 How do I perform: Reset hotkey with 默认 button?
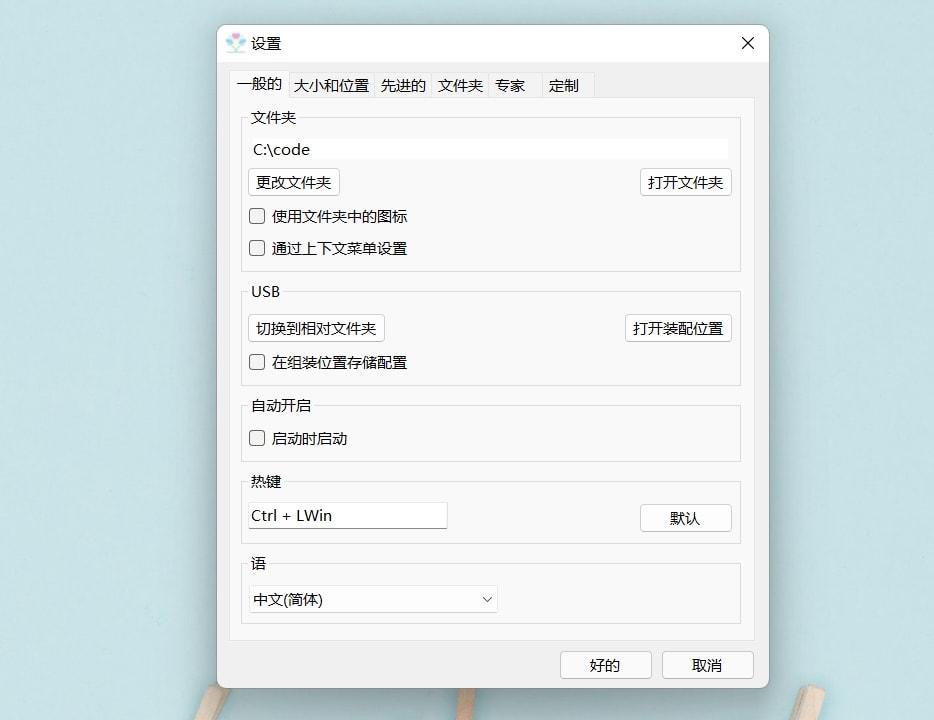click(x=686, y=518)
